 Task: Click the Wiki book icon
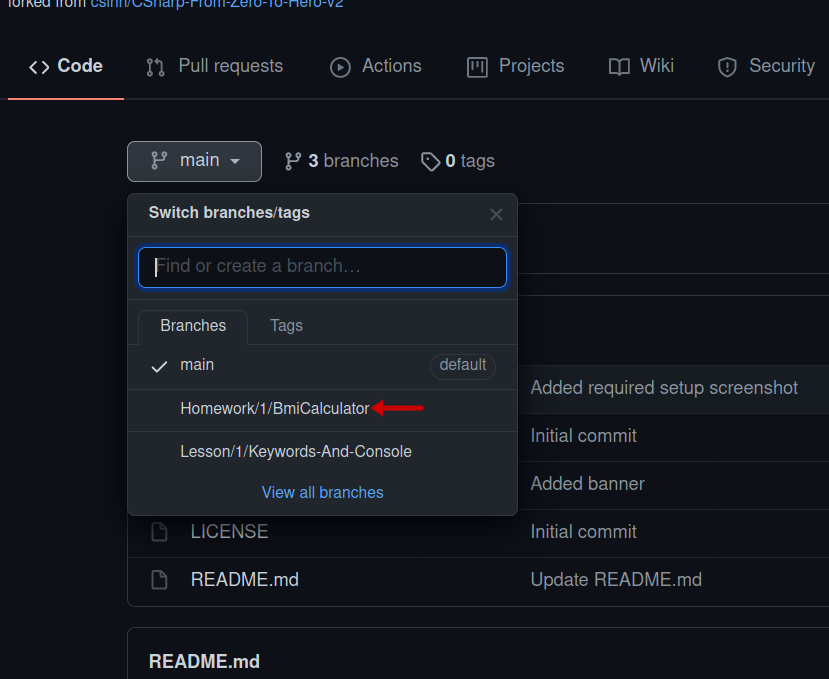[619, 67]
